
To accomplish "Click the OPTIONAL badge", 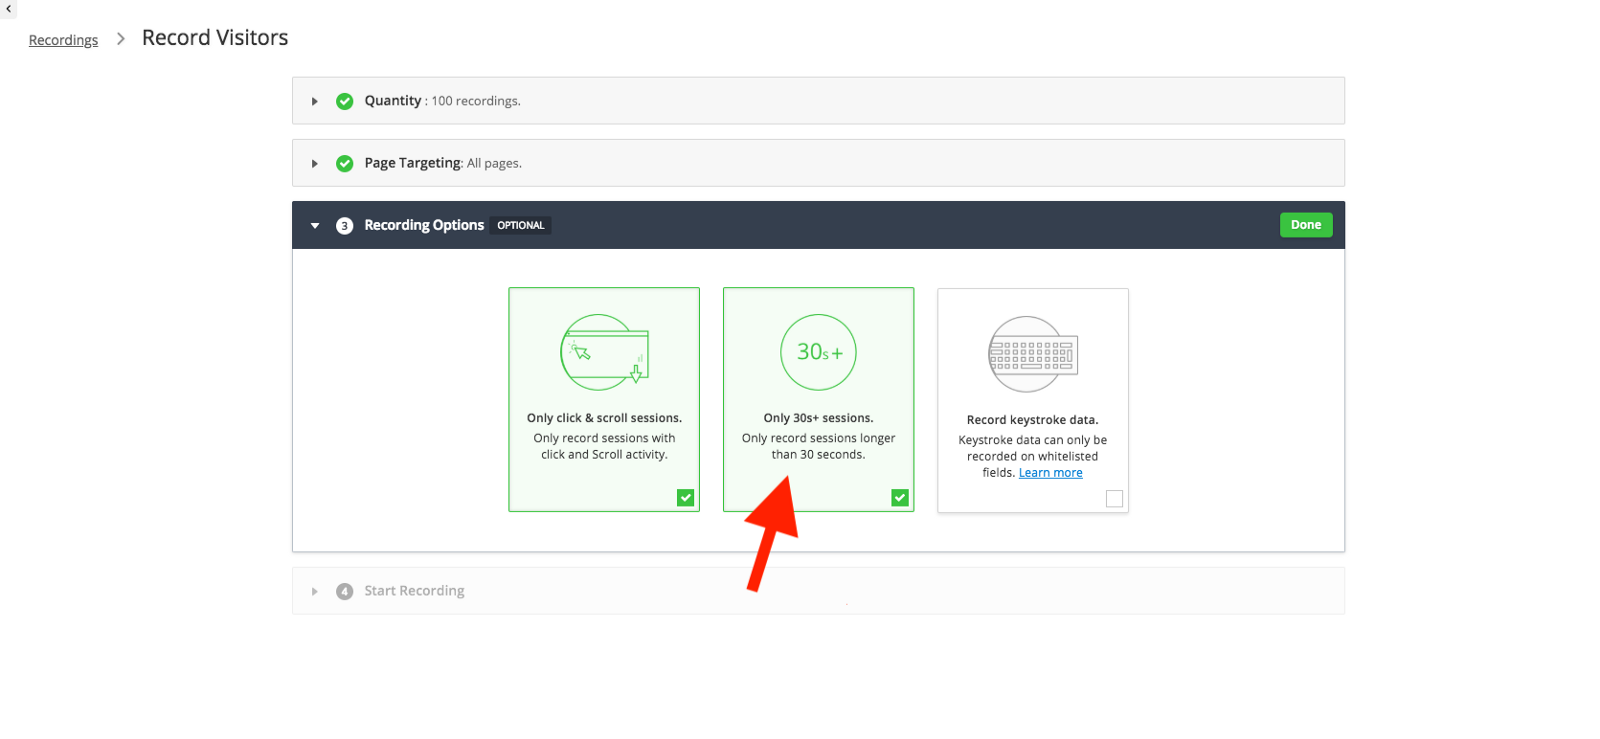I will (521, 226).
